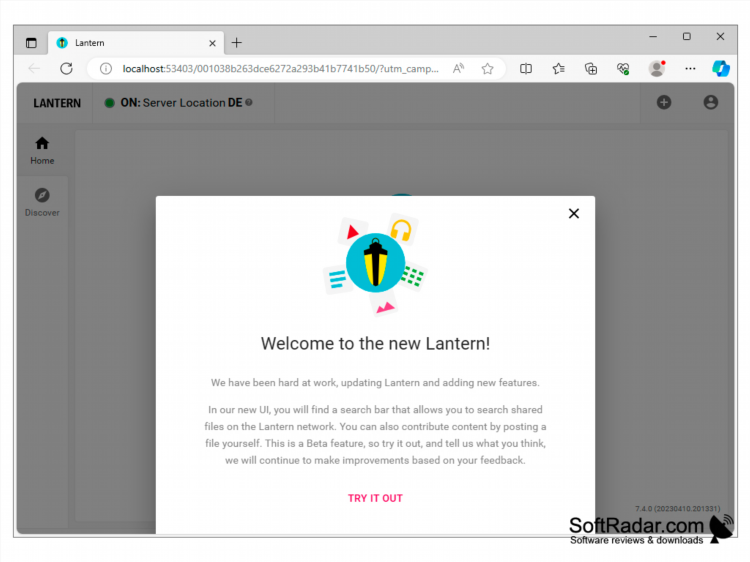Open the Settings and more ellipsis menu
Screen dimensions: 750x562
[690, 69]
